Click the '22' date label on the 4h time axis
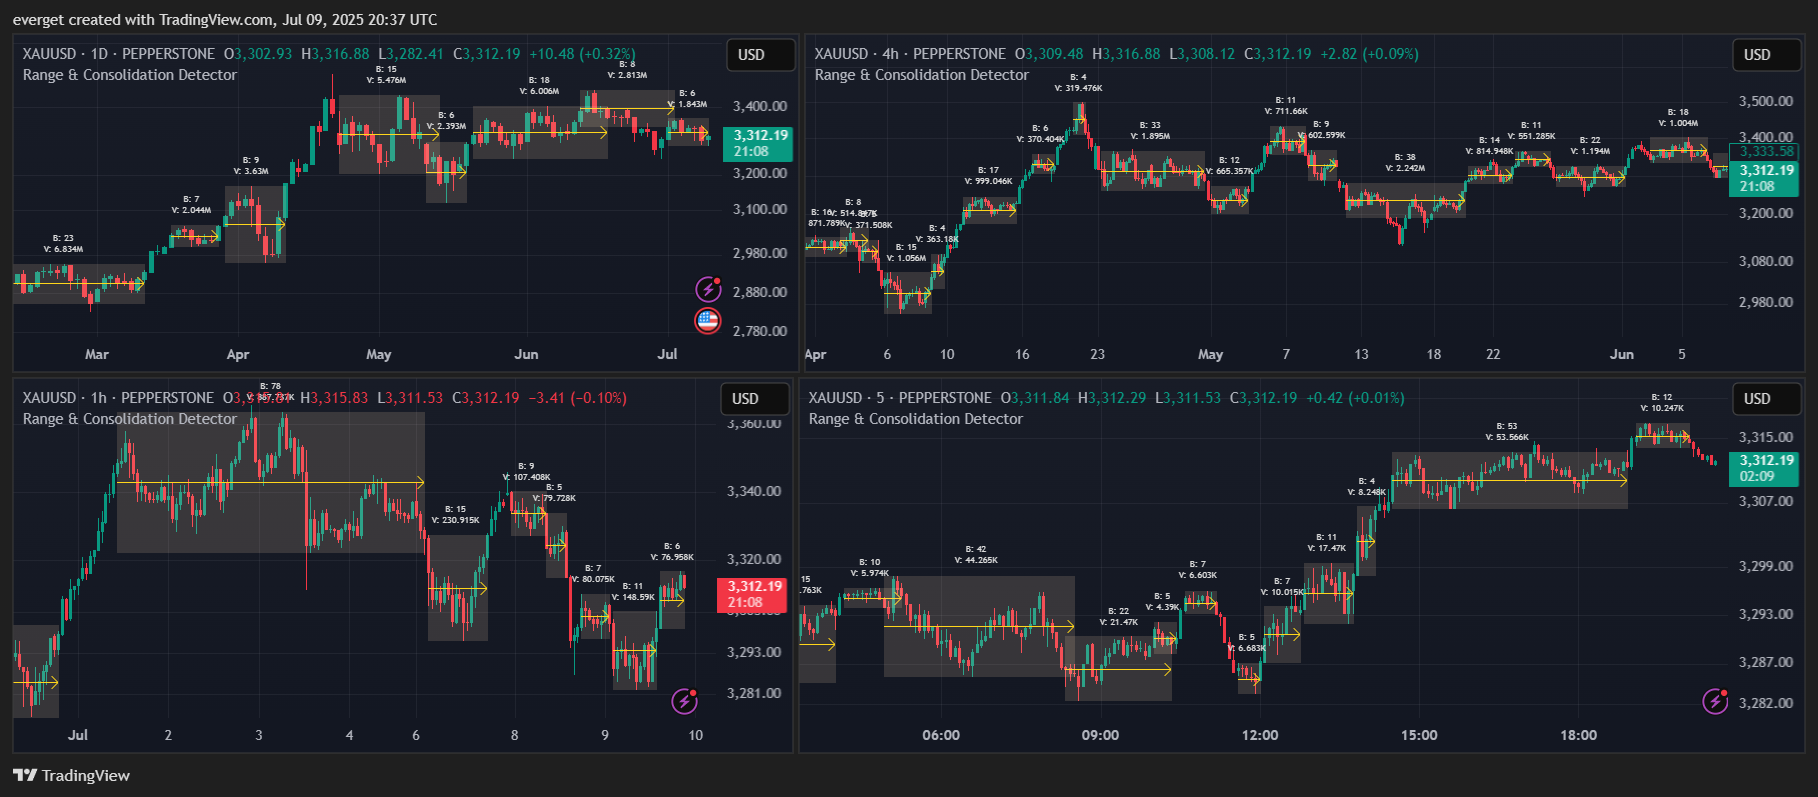Screen dimensions: 1818x797 click(x=1493, y=354)
